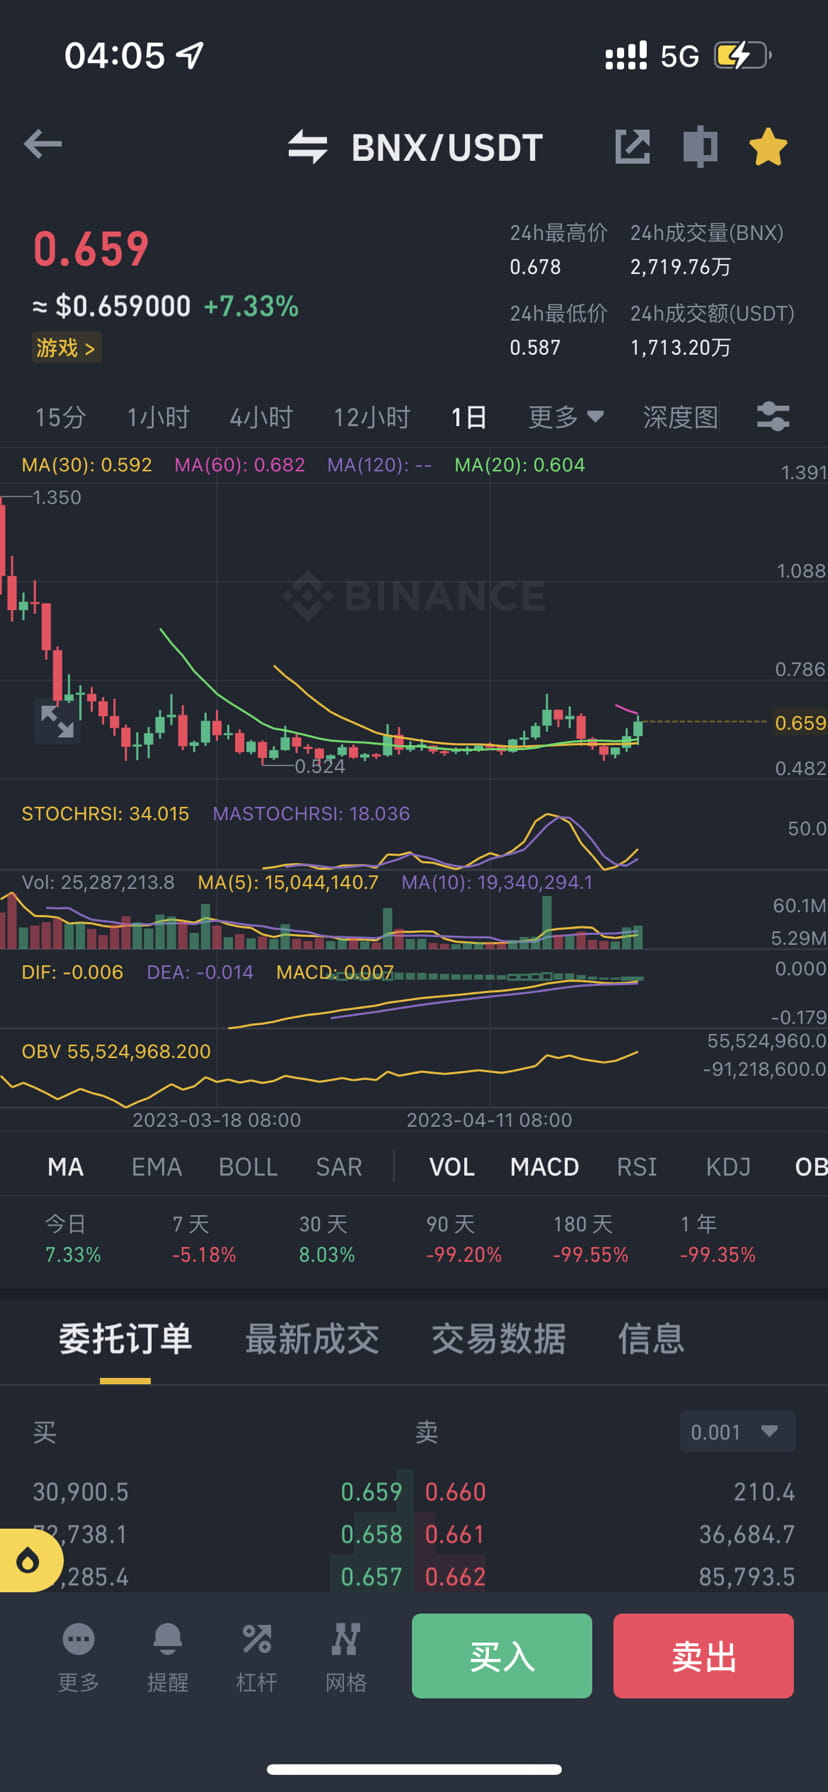Open the 信息 tab
Screen dimensions: 828x1792
651,1339
